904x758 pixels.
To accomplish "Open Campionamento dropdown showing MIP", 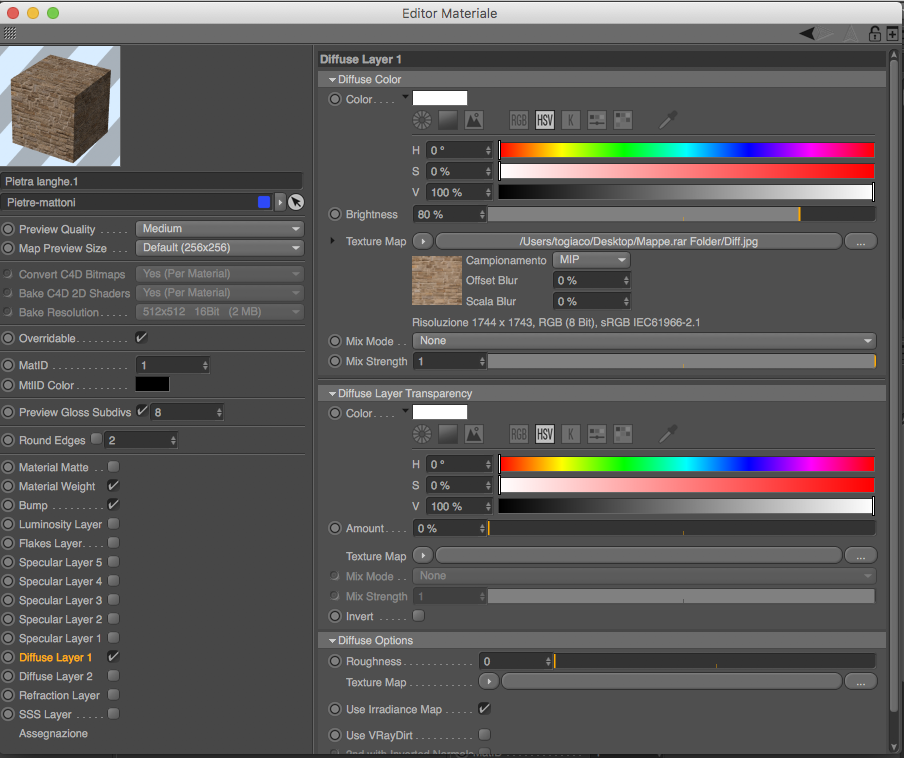I will pyautogui.click(x=592, y=259).
